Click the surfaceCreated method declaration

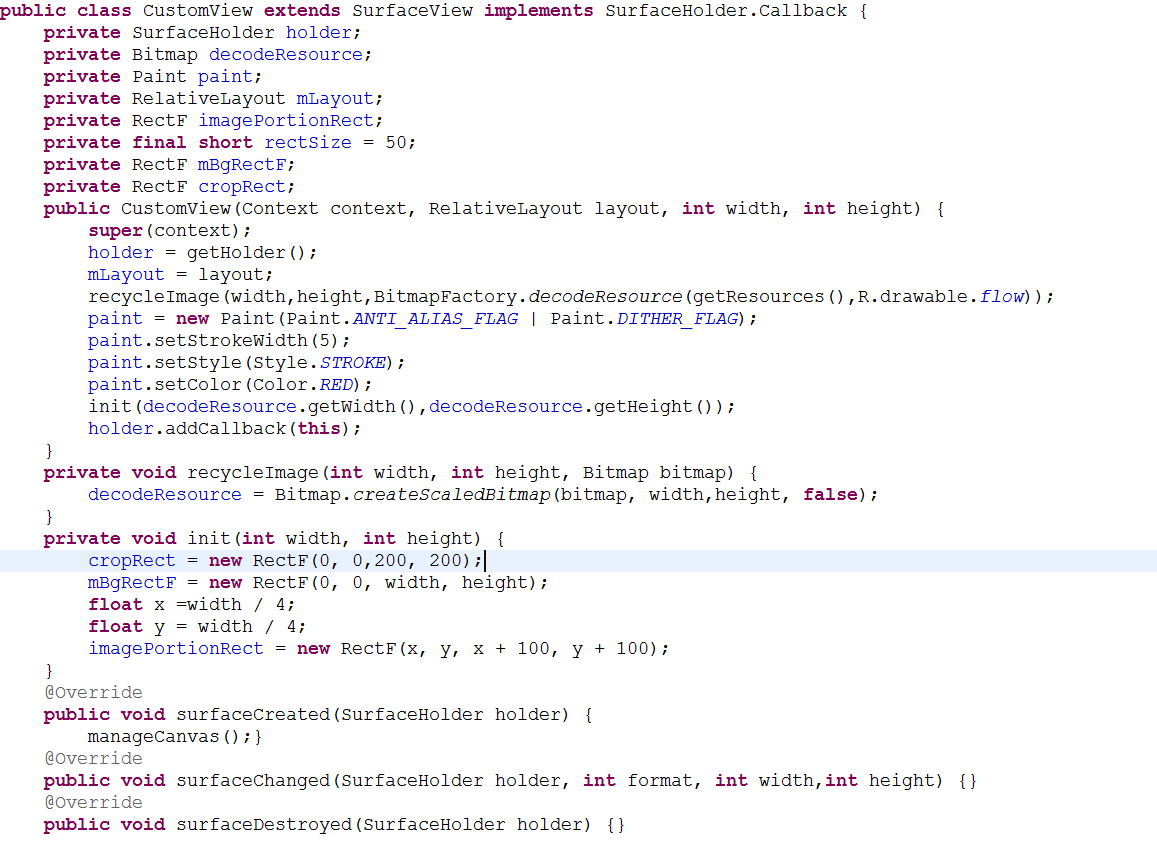317,715
